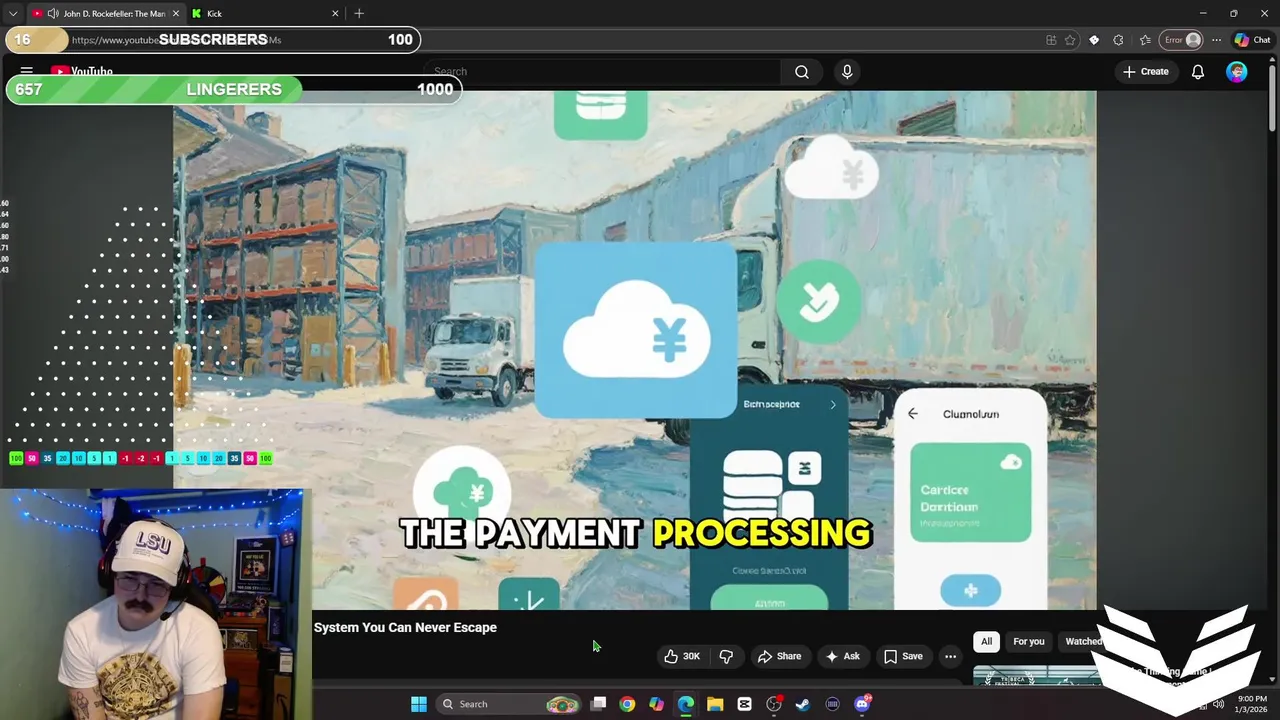Close the Kick tab
Image resolution: width=1280 pixels, height=720 pixels.
tap(334, 14)
